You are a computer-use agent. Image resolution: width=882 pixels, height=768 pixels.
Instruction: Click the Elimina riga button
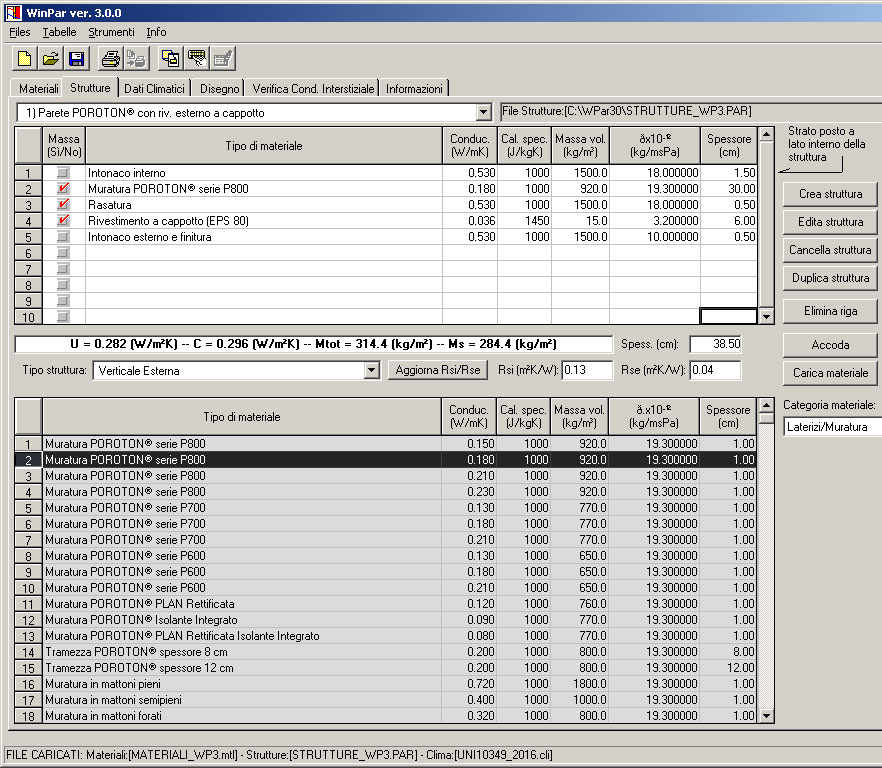pos(830,311)
